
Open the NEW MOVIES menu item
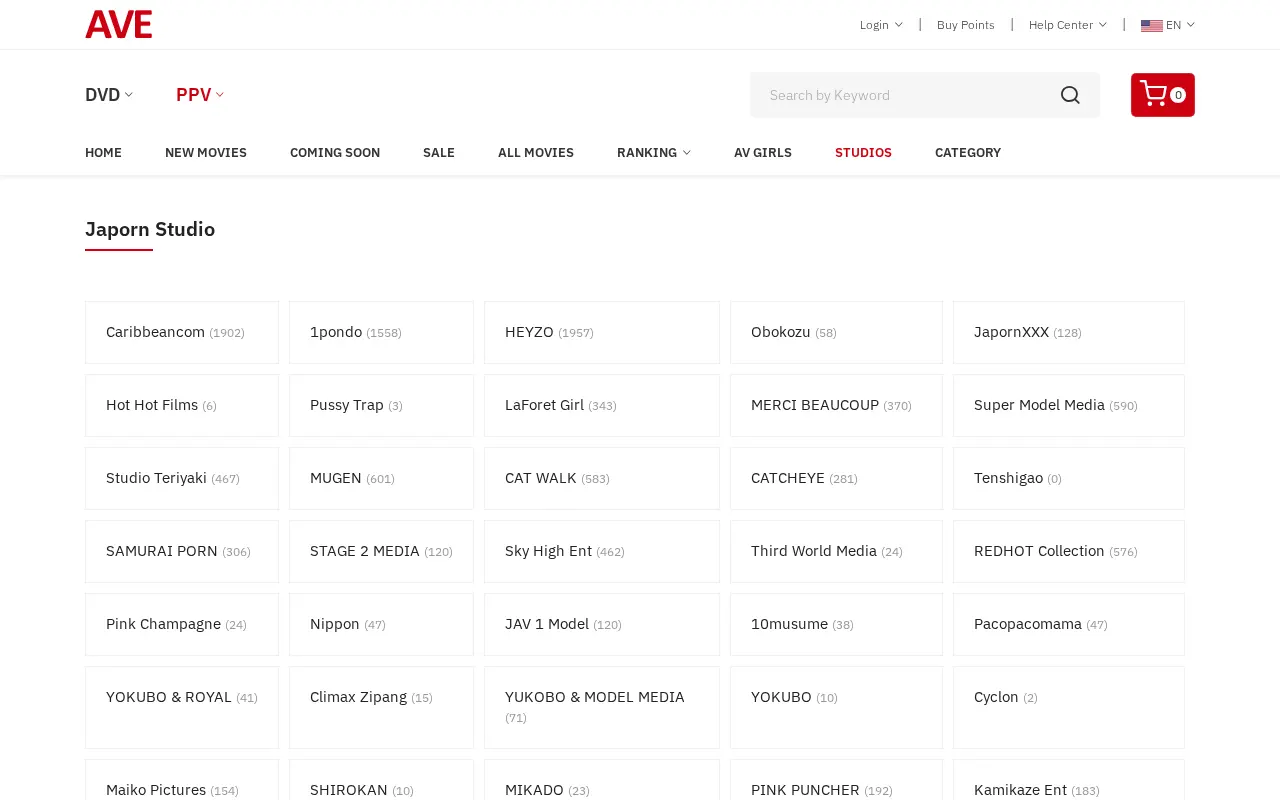pyautogui.click(x=206, y=153)
